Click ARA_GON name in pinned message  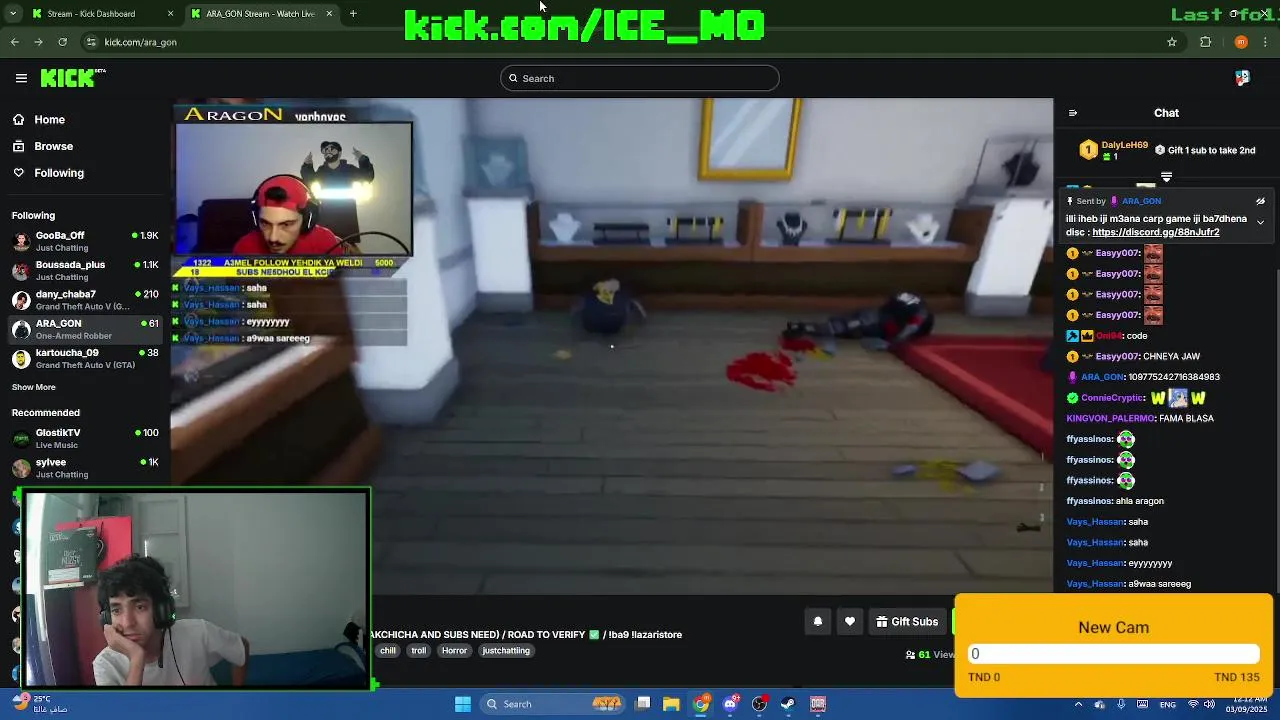(x=1141, y=201)
